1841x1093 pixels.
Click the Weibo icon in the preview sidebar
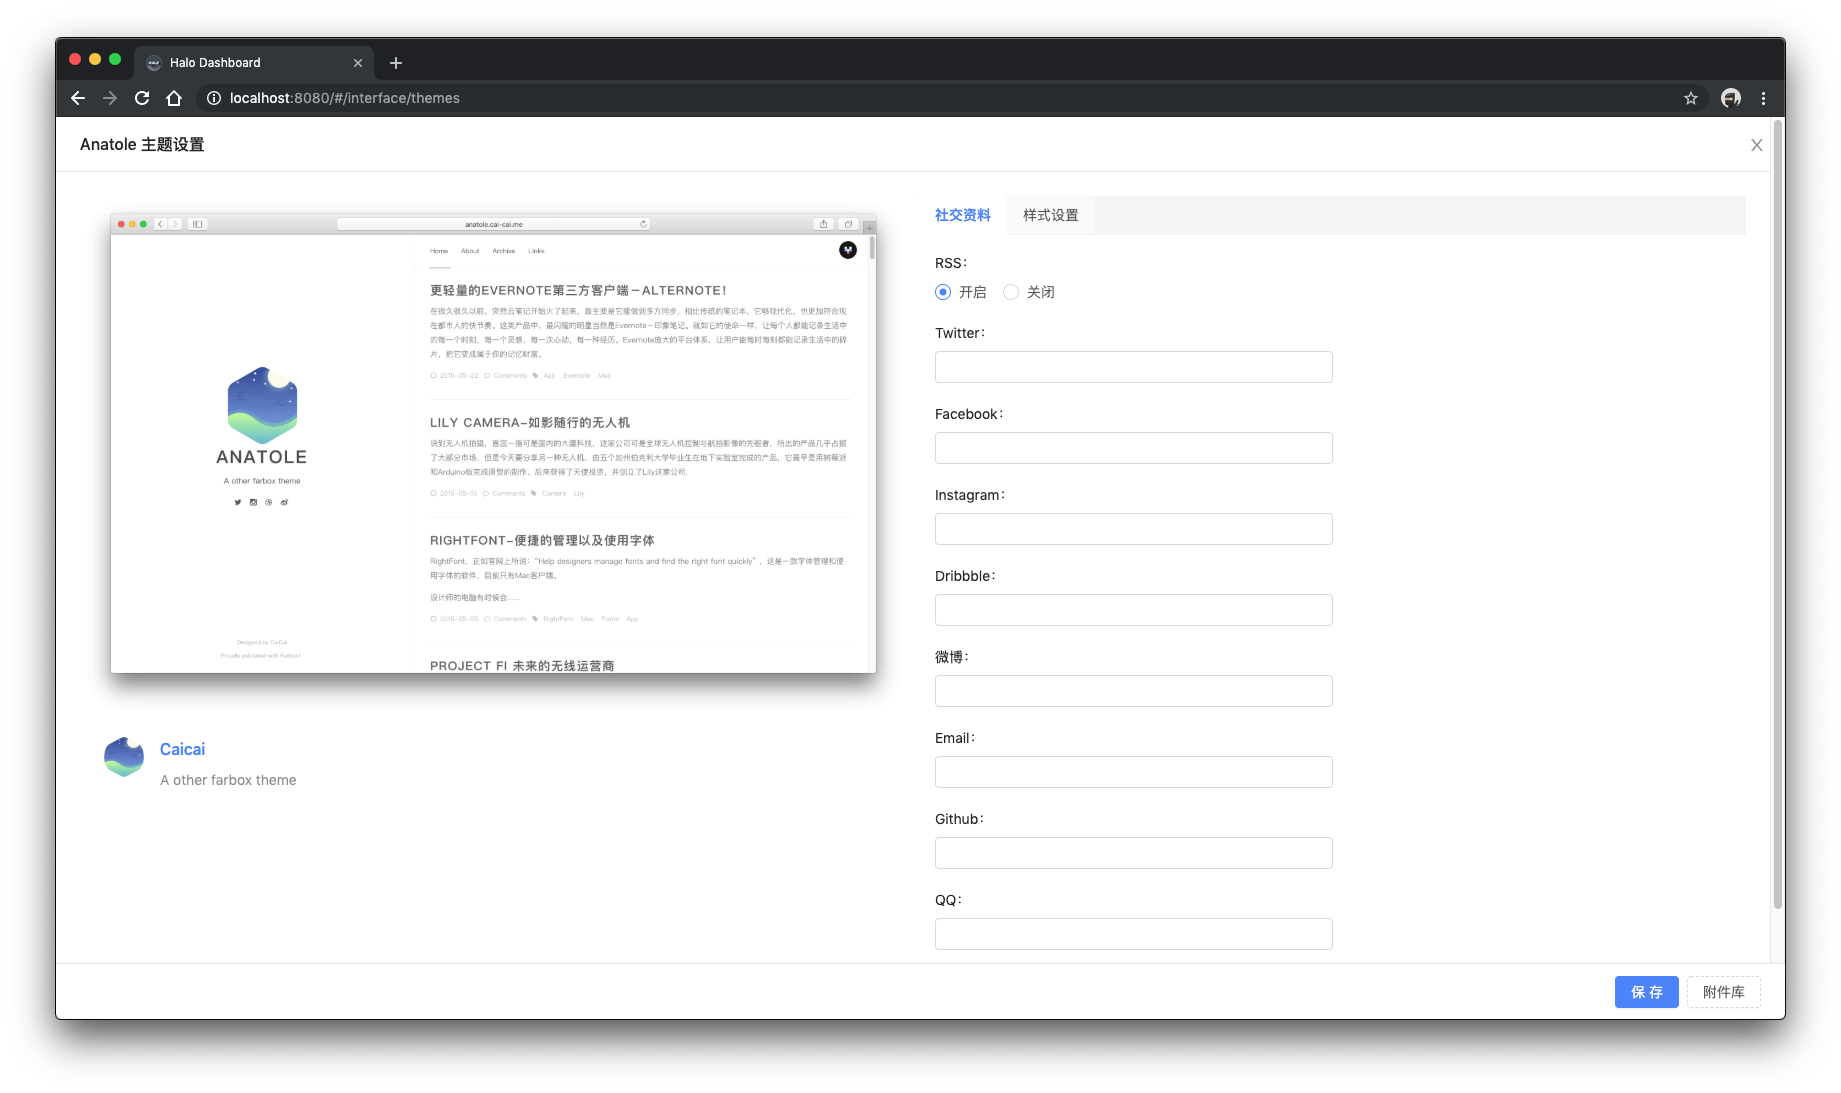point(284,502)
